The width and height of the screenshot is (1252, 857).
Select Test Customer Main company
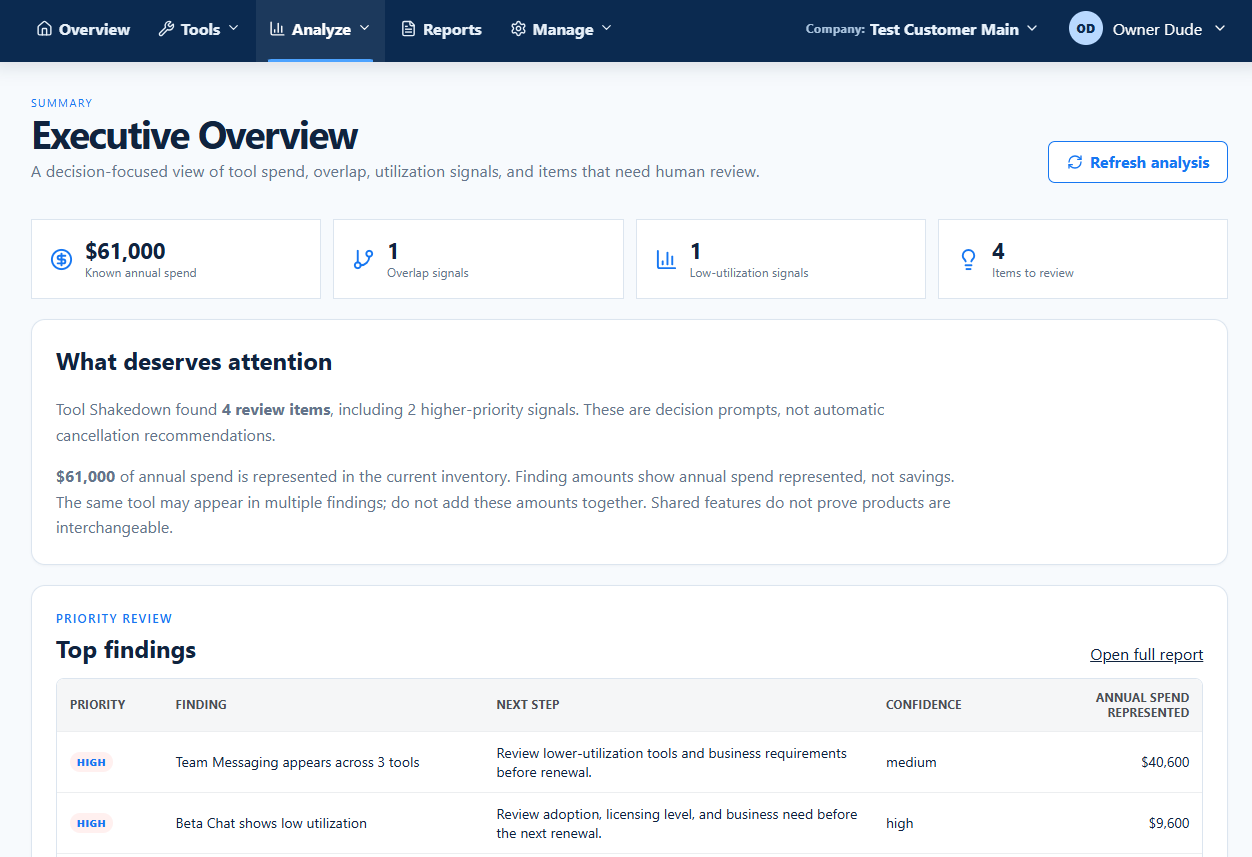coord(944,29)
